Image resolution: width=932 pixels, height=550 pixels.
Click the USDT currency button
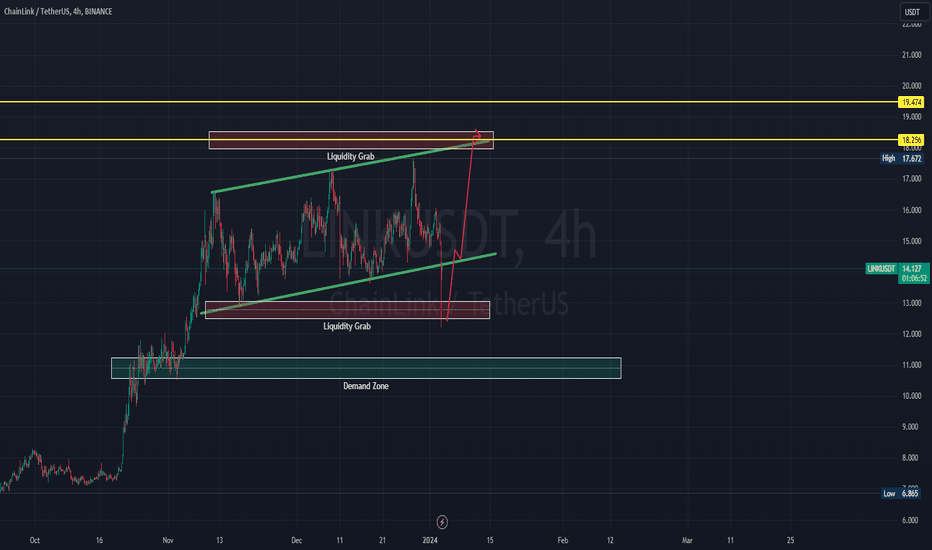point(912,12)
